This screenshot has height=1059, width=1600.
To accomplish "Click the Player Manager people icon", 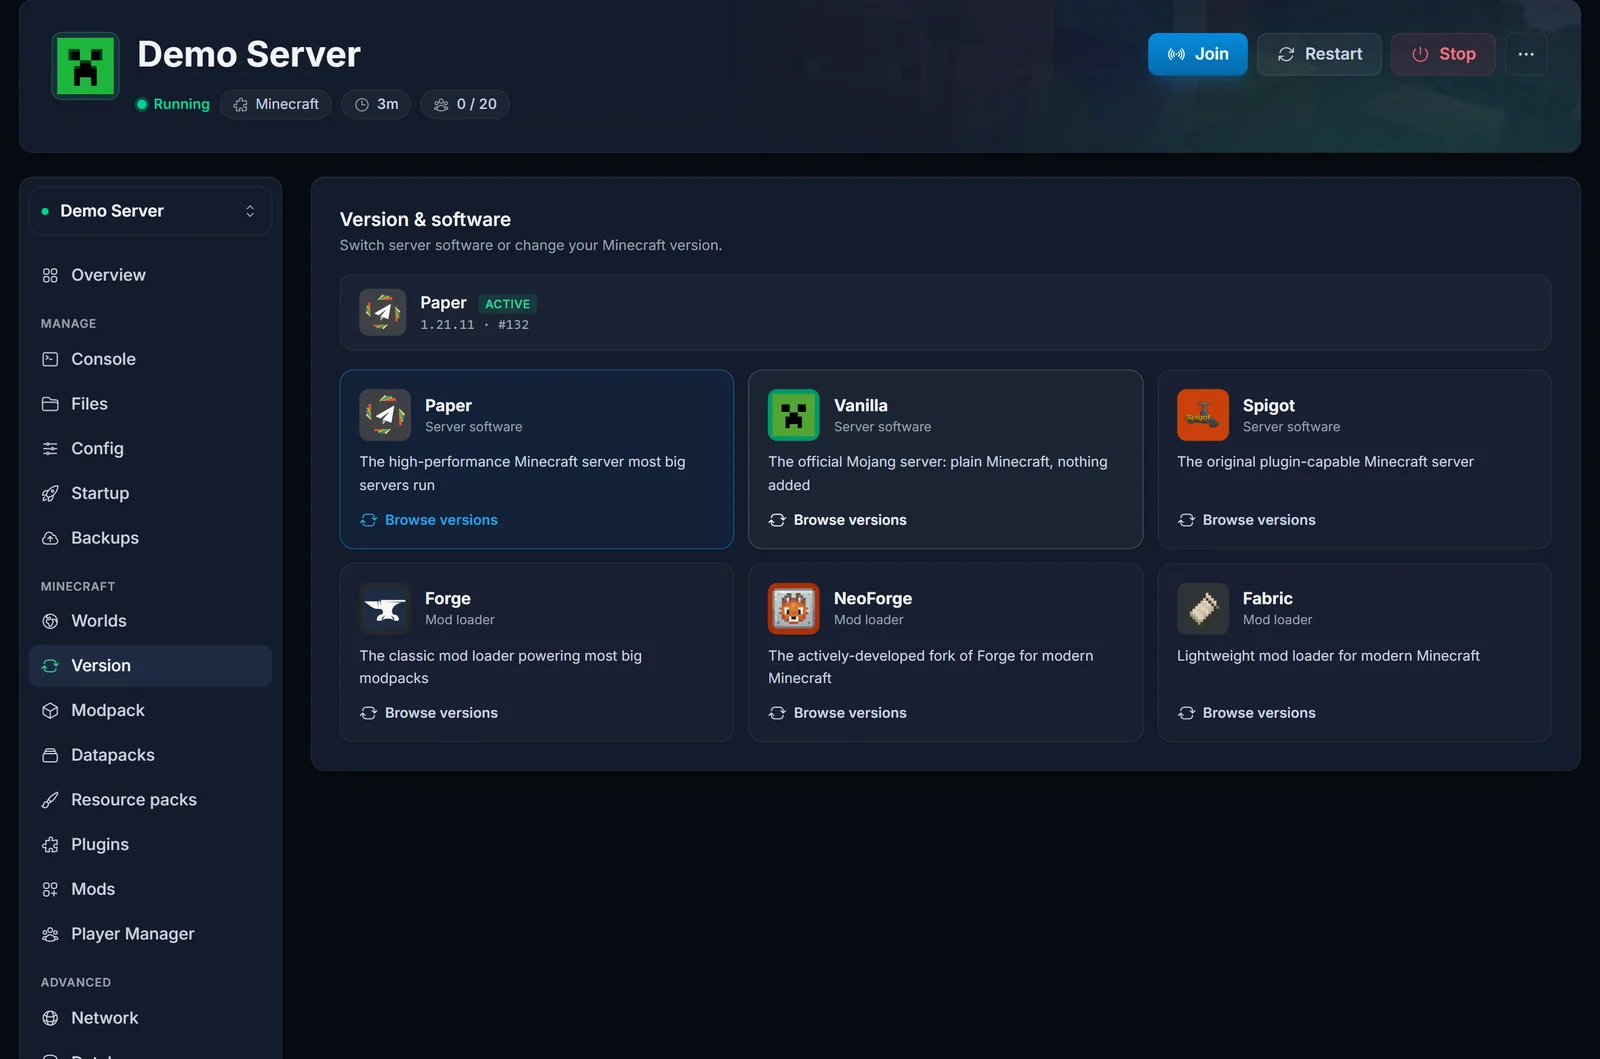I will click(50, 934).
